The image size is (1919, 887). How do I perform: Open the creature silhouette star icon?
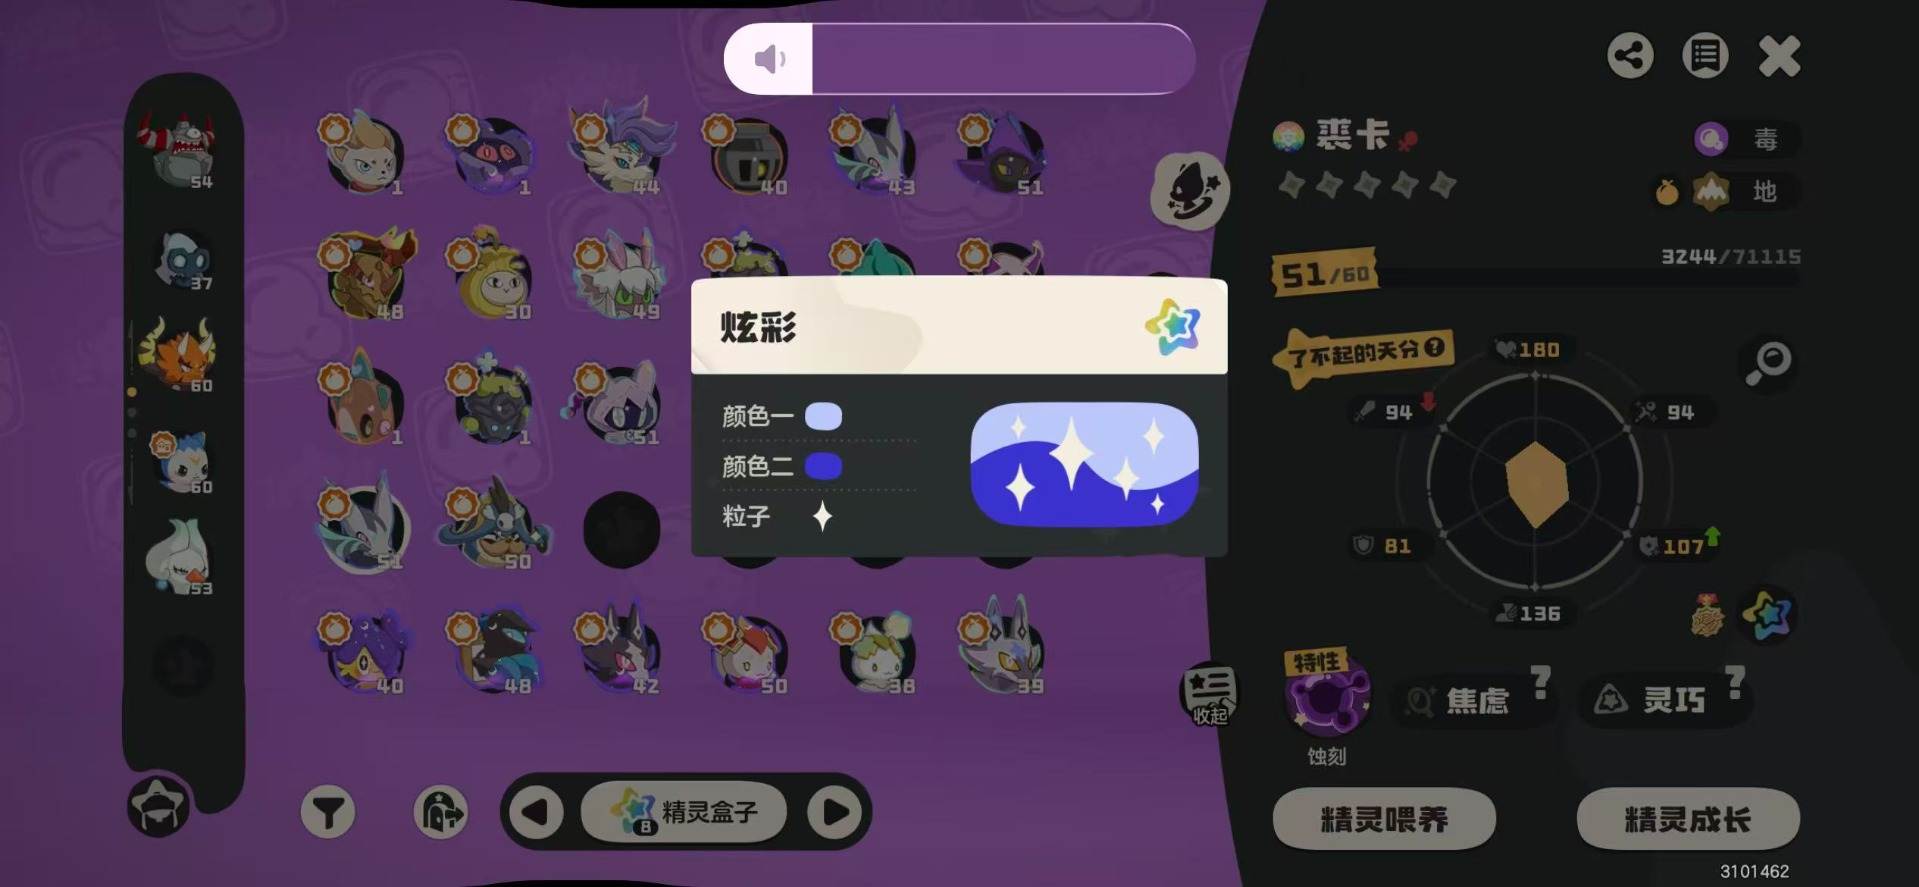[x=1189, y=190]
